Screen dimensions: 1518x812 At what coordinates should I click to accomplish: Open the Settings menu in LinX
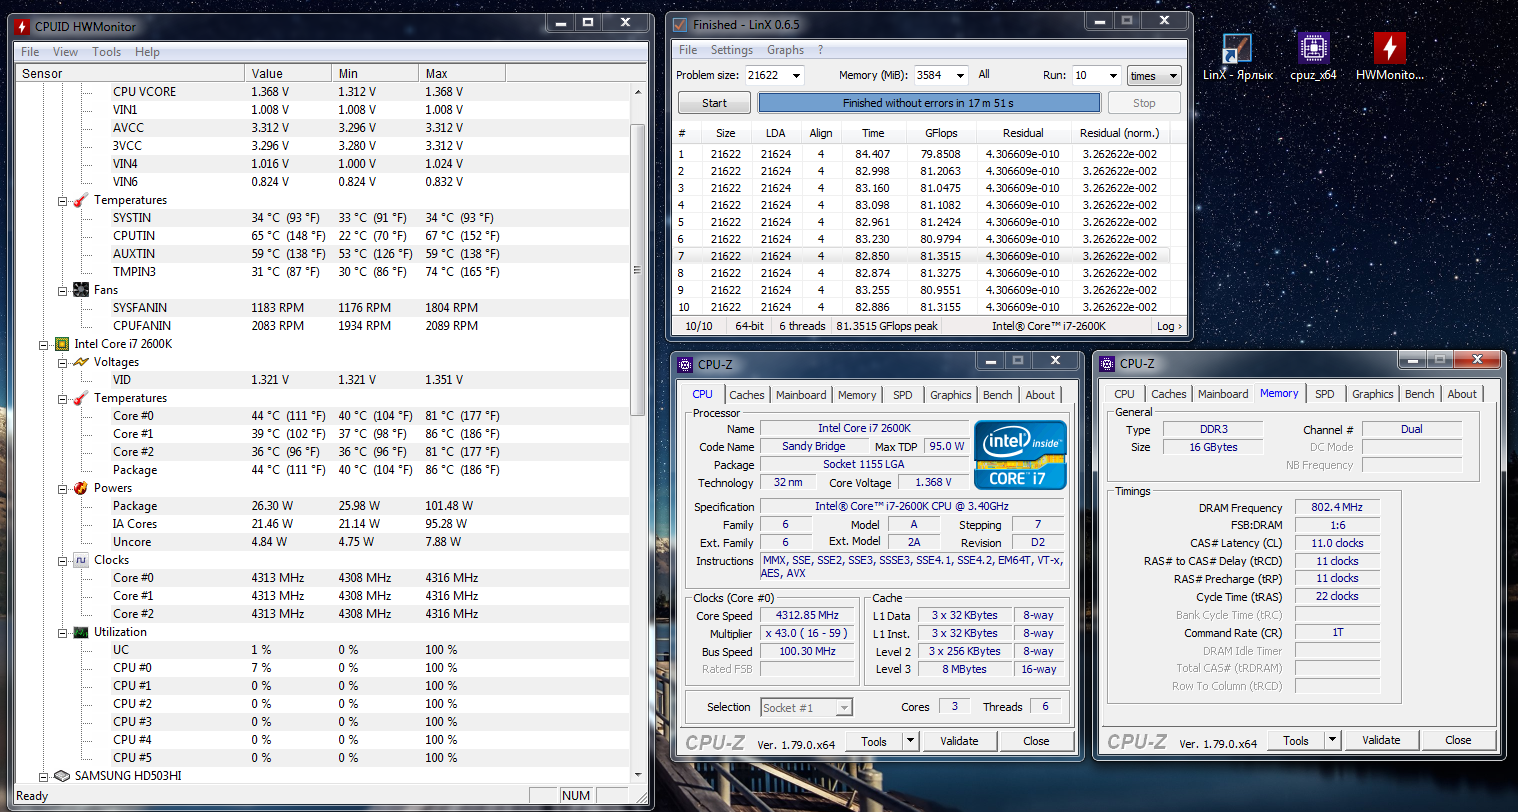[732, 50]
